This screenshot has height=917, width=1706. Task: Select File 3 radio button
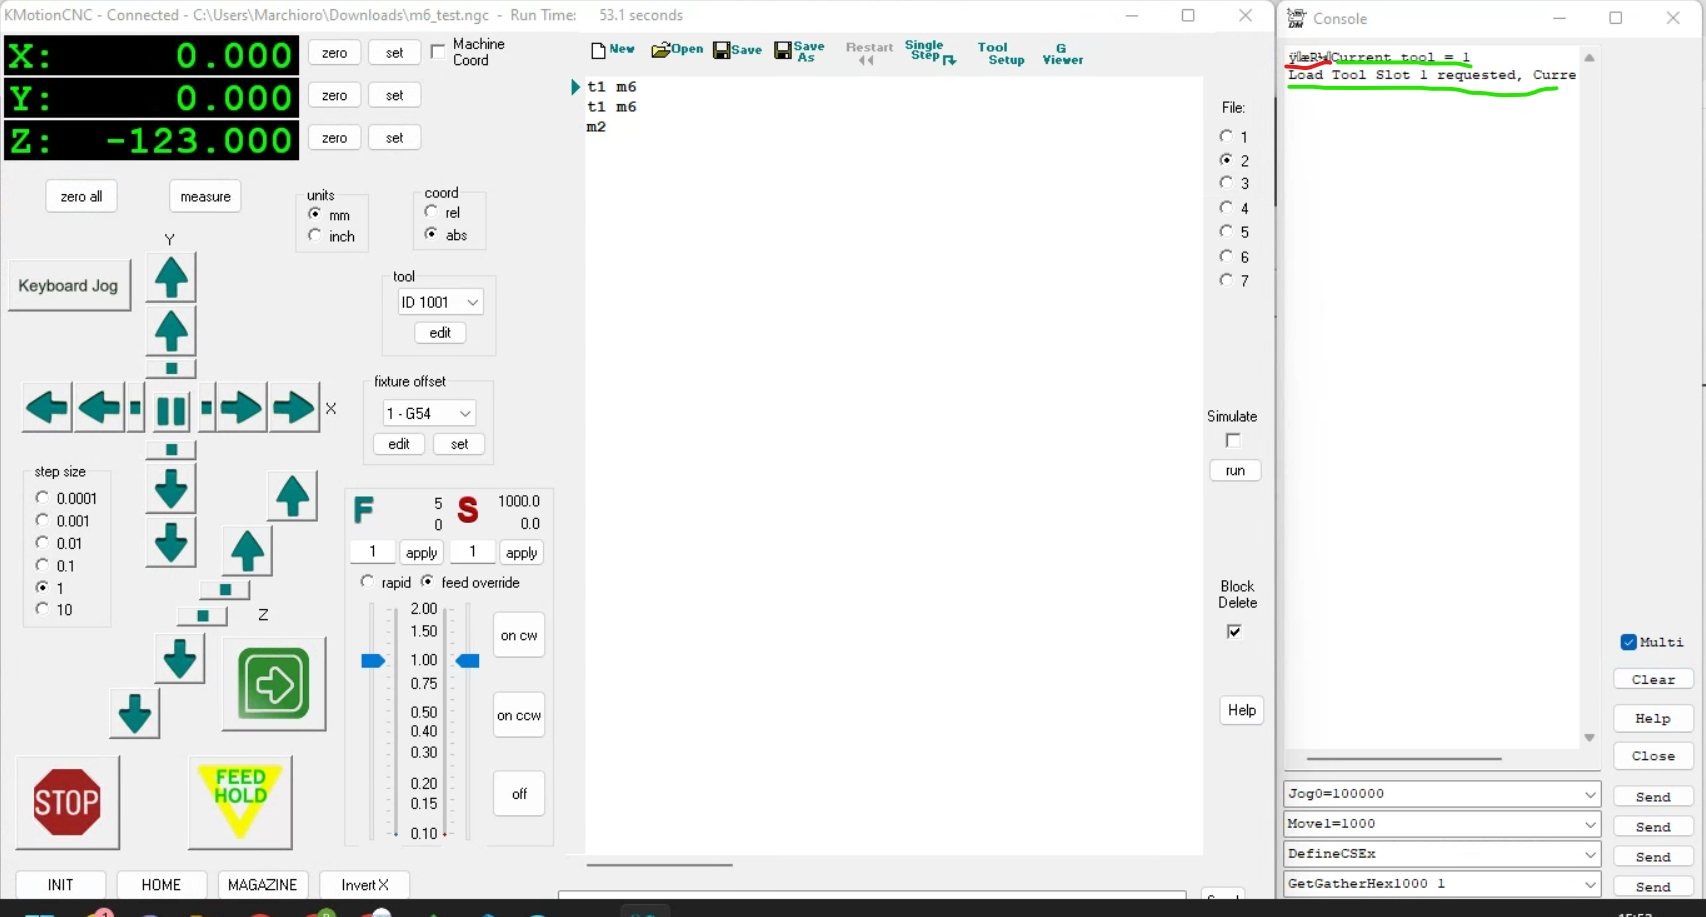pyautogui.click(x=1226, y=183)
